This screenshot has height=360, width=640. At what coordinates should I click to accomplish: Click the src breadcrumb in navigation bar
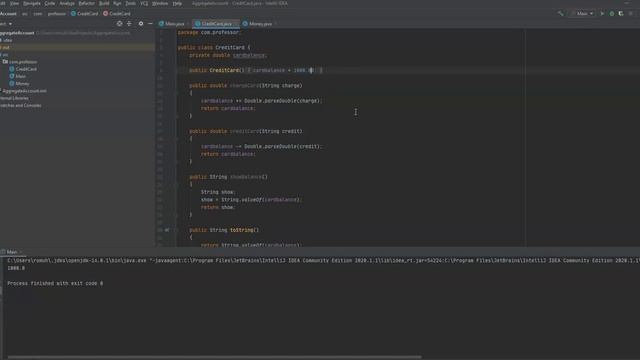25,13
